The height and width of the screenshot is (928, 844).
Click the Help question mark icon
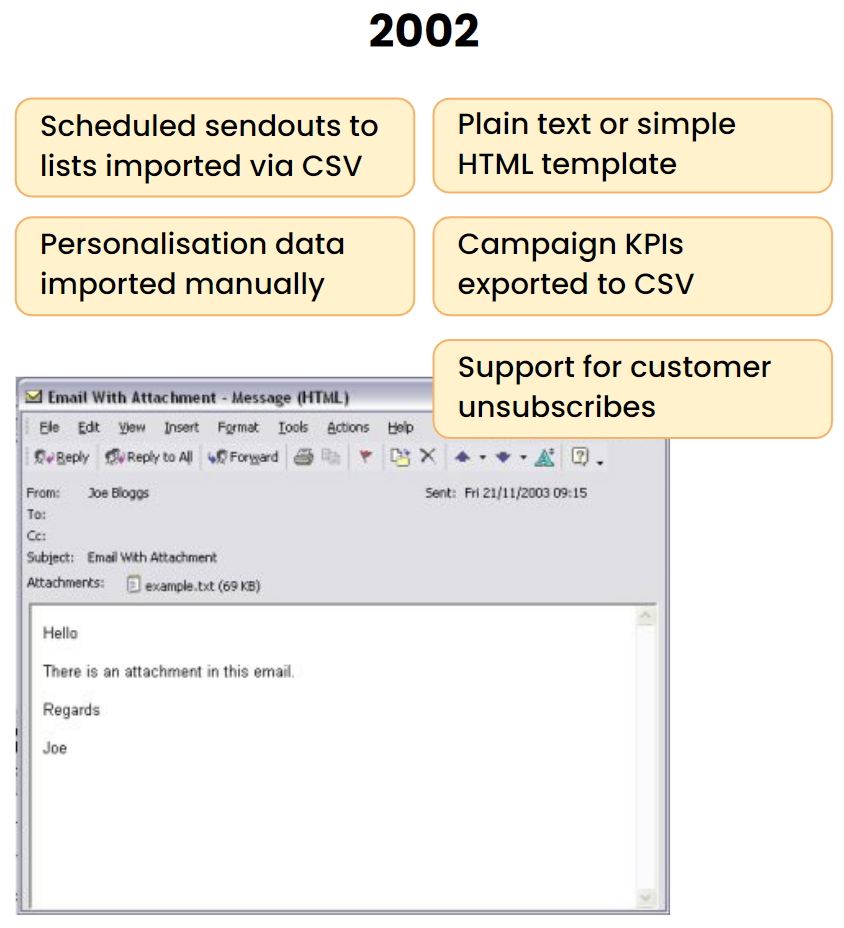coord(579,456)
